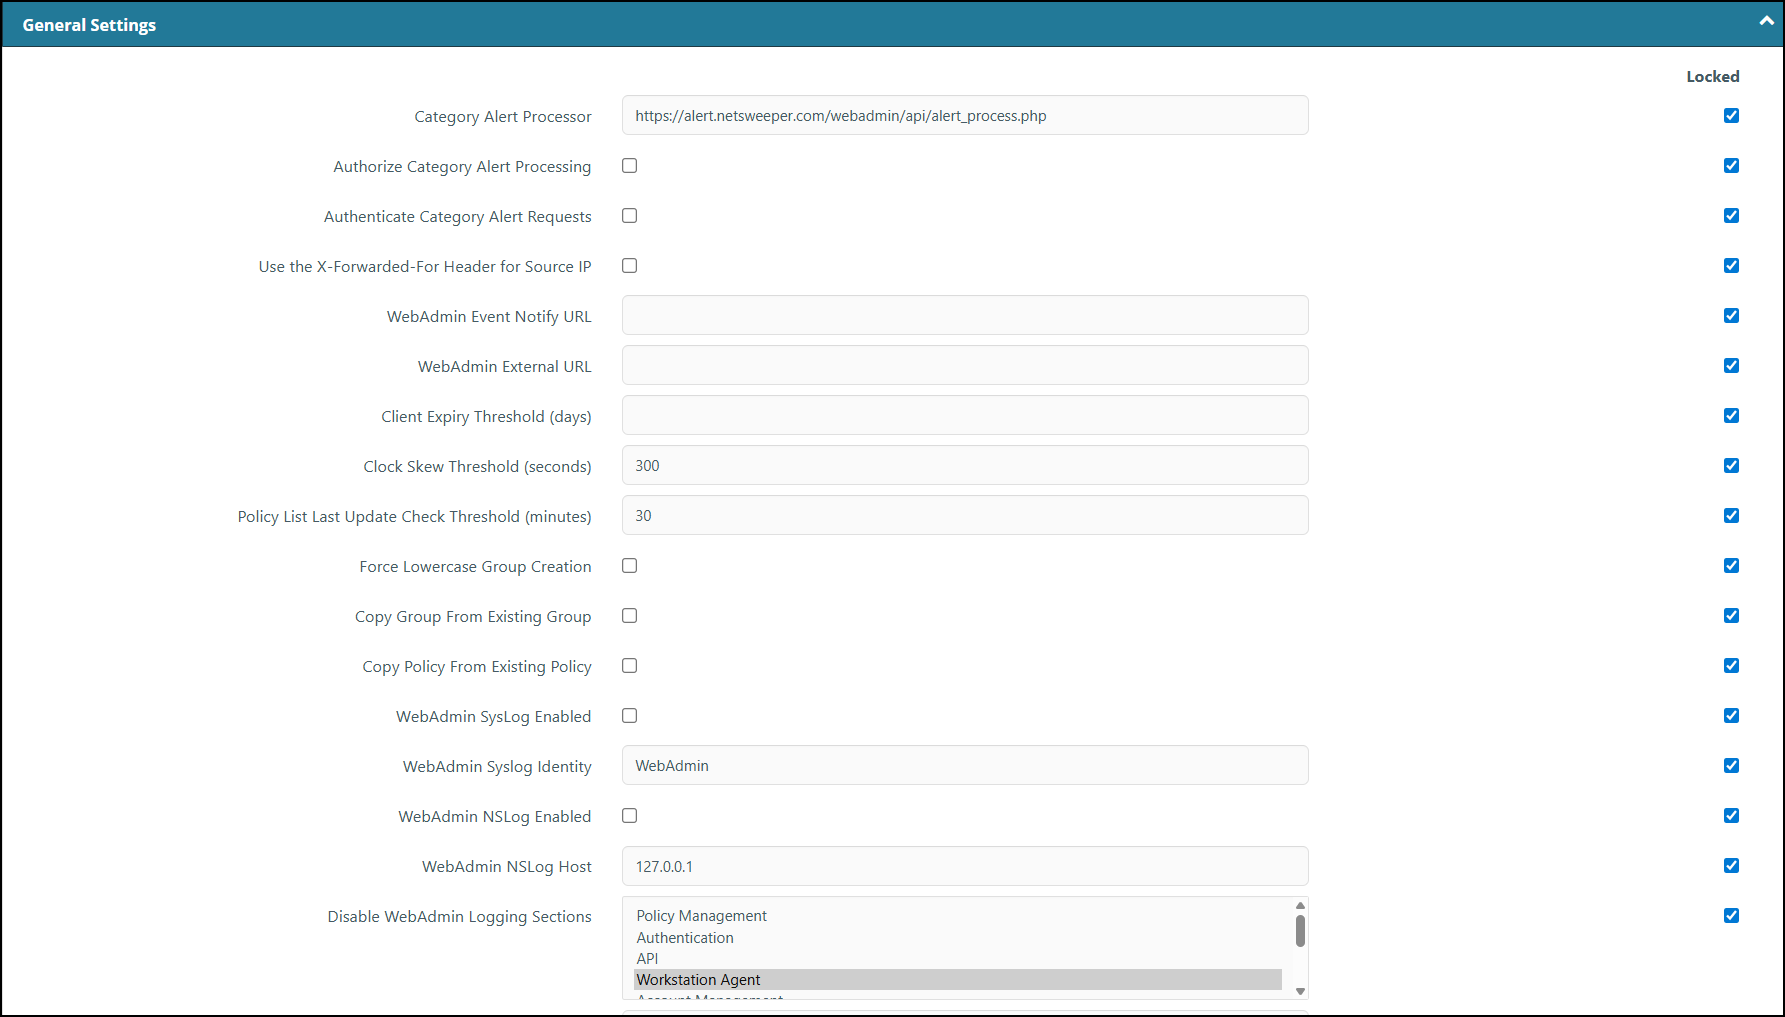The height and width of the screenshot is (1017, 1785).
Task: Focus the WebAdmin Event Notify URL field
Action: [965, 315]
